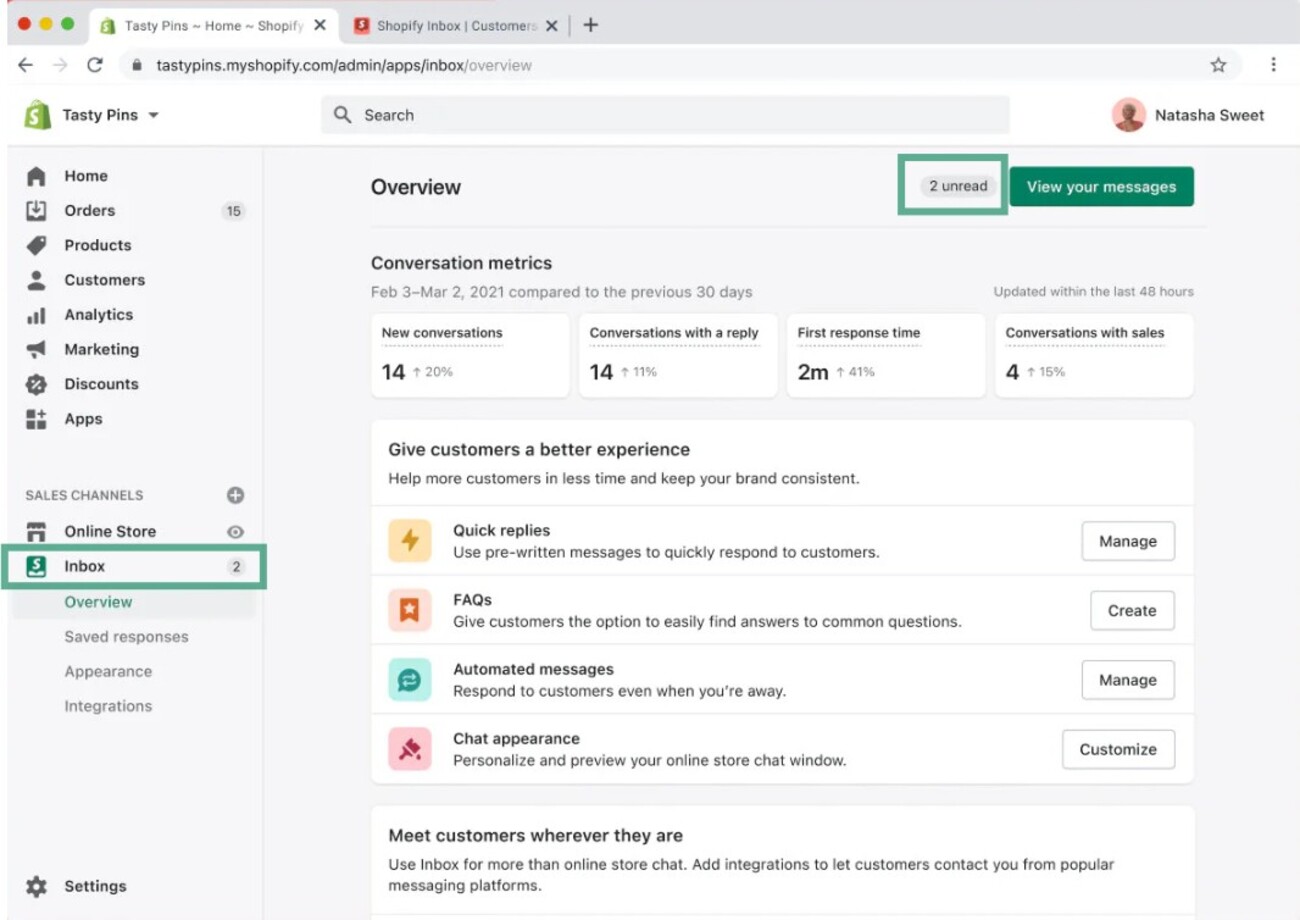Open the Integrations link in the sidebar
Image resolution: width=1300 pixels, height=920 pixels.
click(x=108, y=706)
